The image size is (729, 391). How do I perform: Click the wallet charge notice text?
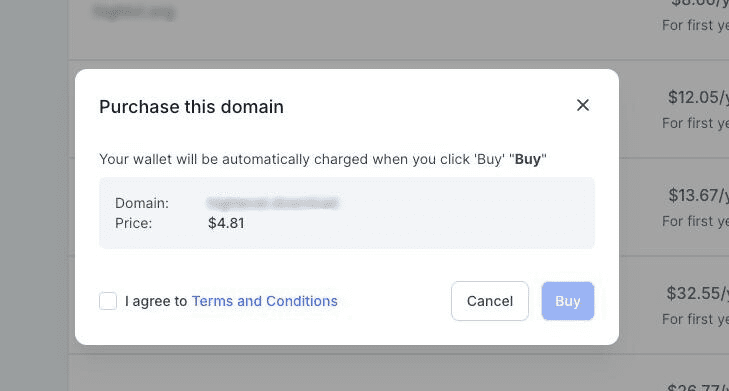pos(323,159)
